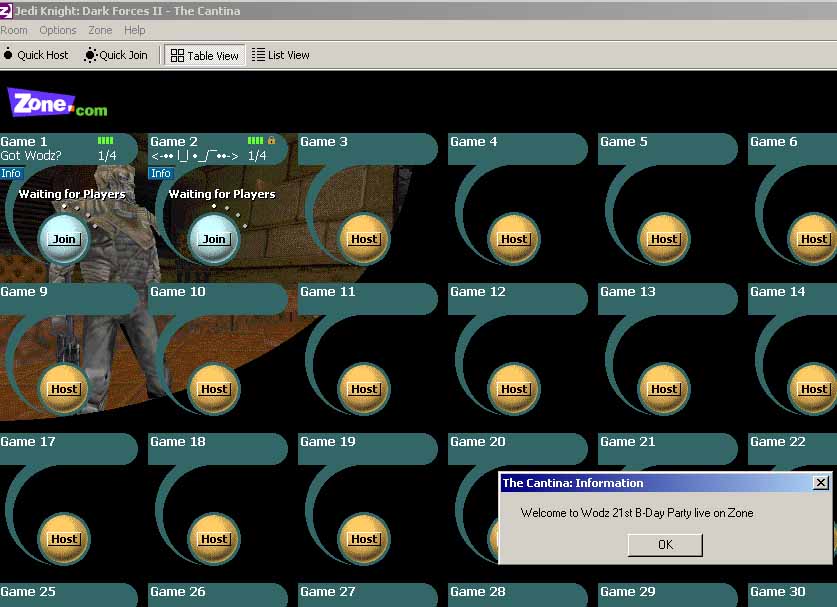The height and width of the screenshot is (607, 837).
Task: Host a game at Game 11
Action: (x=364, y=389)
